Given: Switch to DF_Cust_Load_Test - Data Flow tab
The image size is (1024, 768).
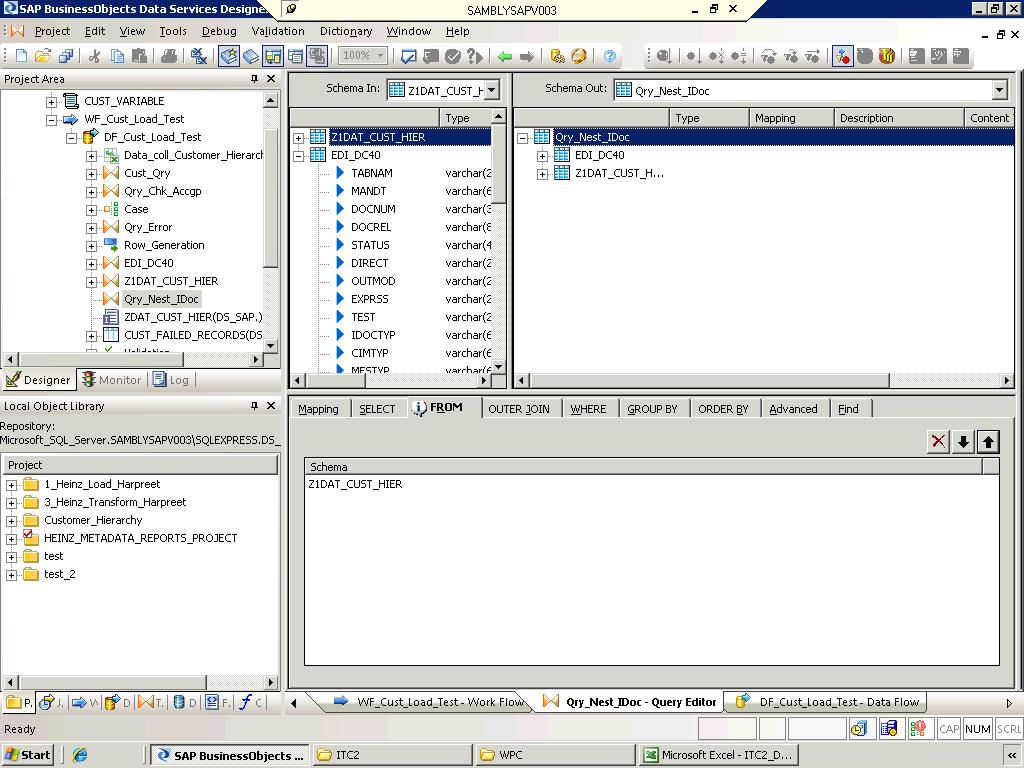Looking at the screenshot, I should coord(827,702).
